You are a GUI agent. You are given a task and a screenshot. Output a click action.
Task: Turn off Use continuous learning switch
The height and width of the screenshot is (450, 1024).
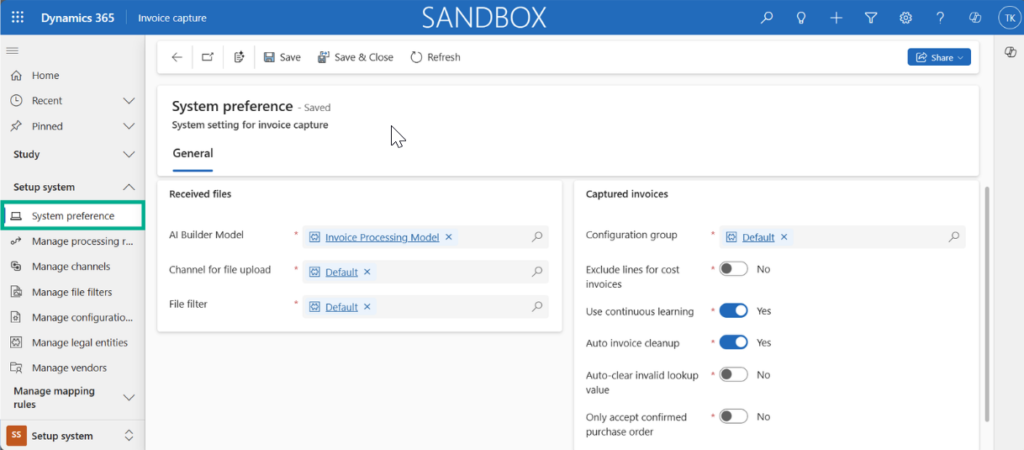tap(733, 311)
